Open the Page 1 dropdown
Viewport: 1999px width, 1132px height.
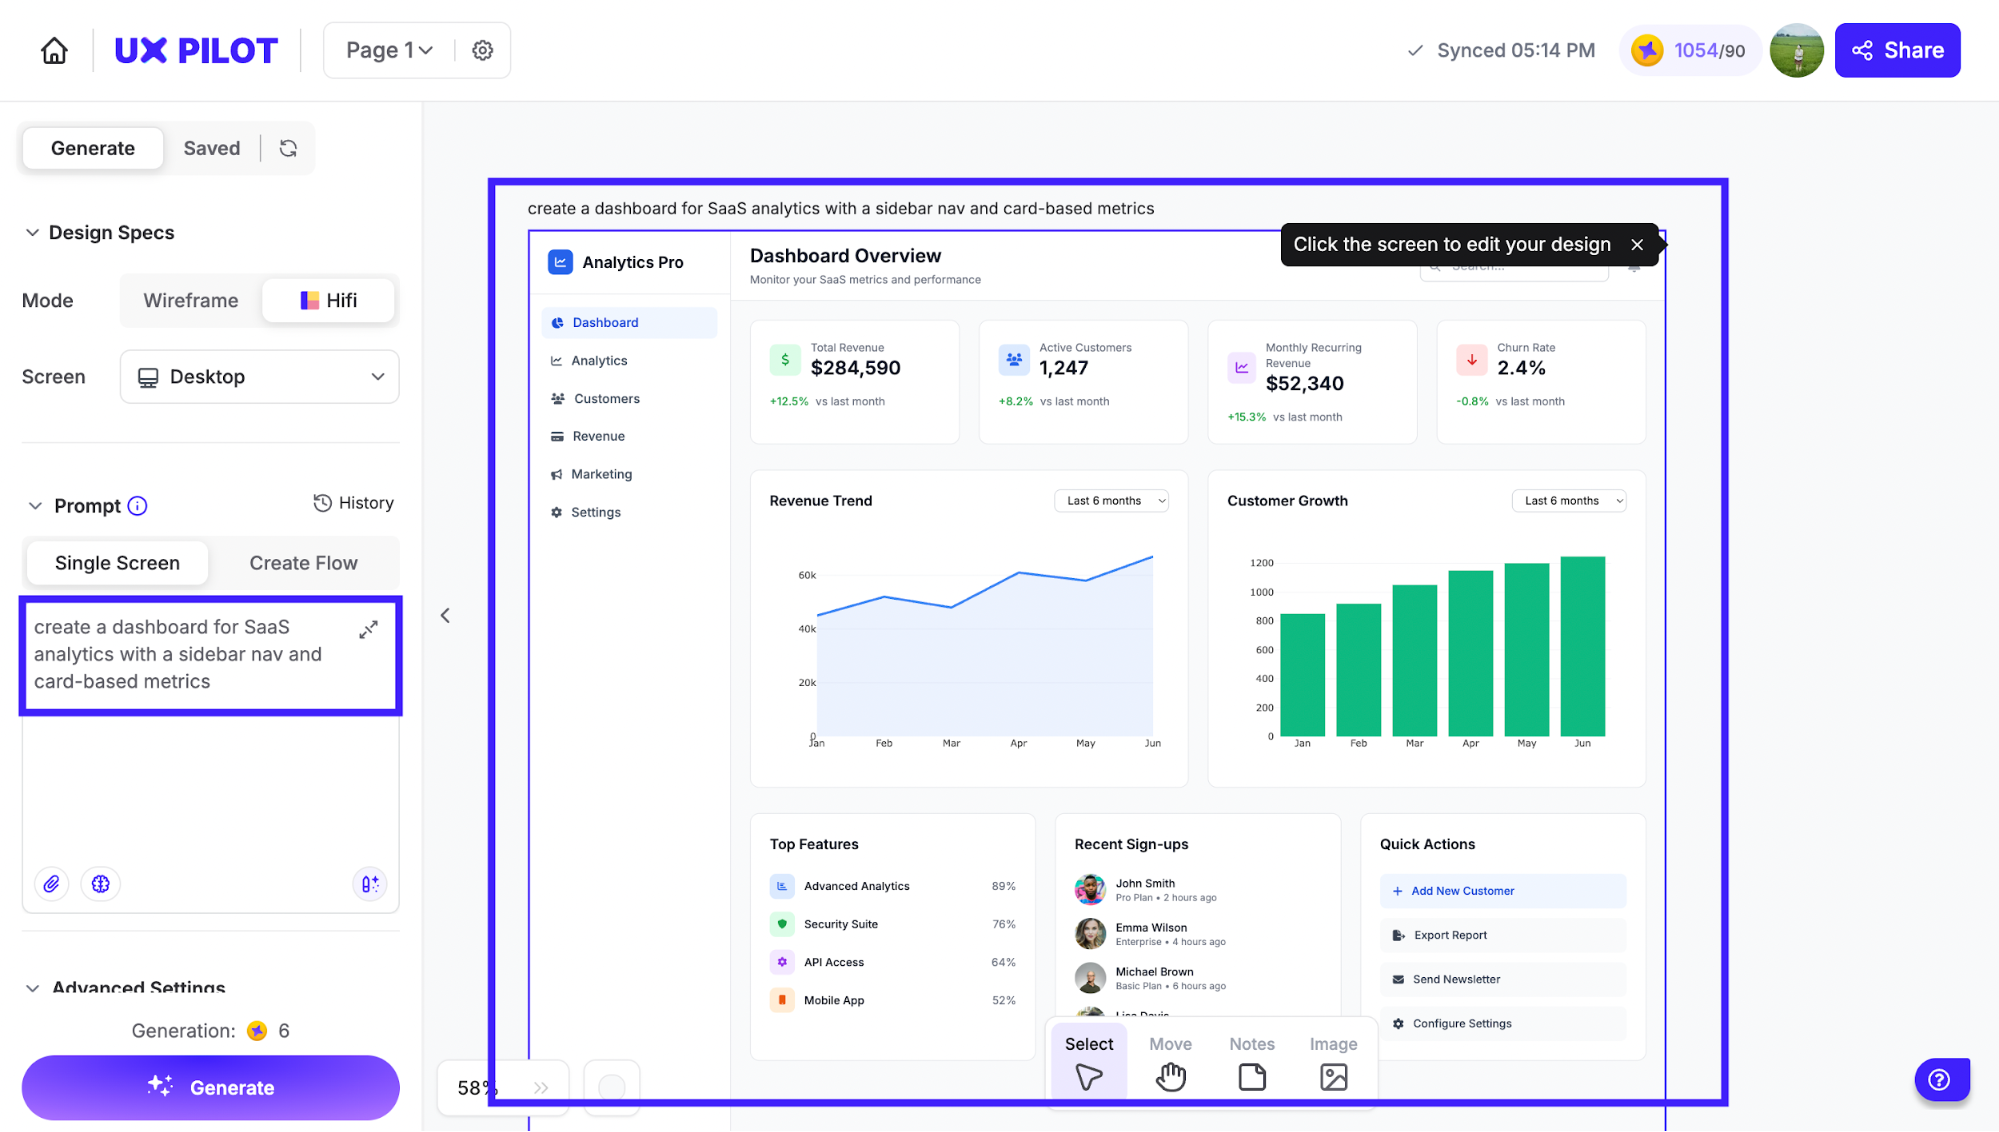click(x=389, y=50)
